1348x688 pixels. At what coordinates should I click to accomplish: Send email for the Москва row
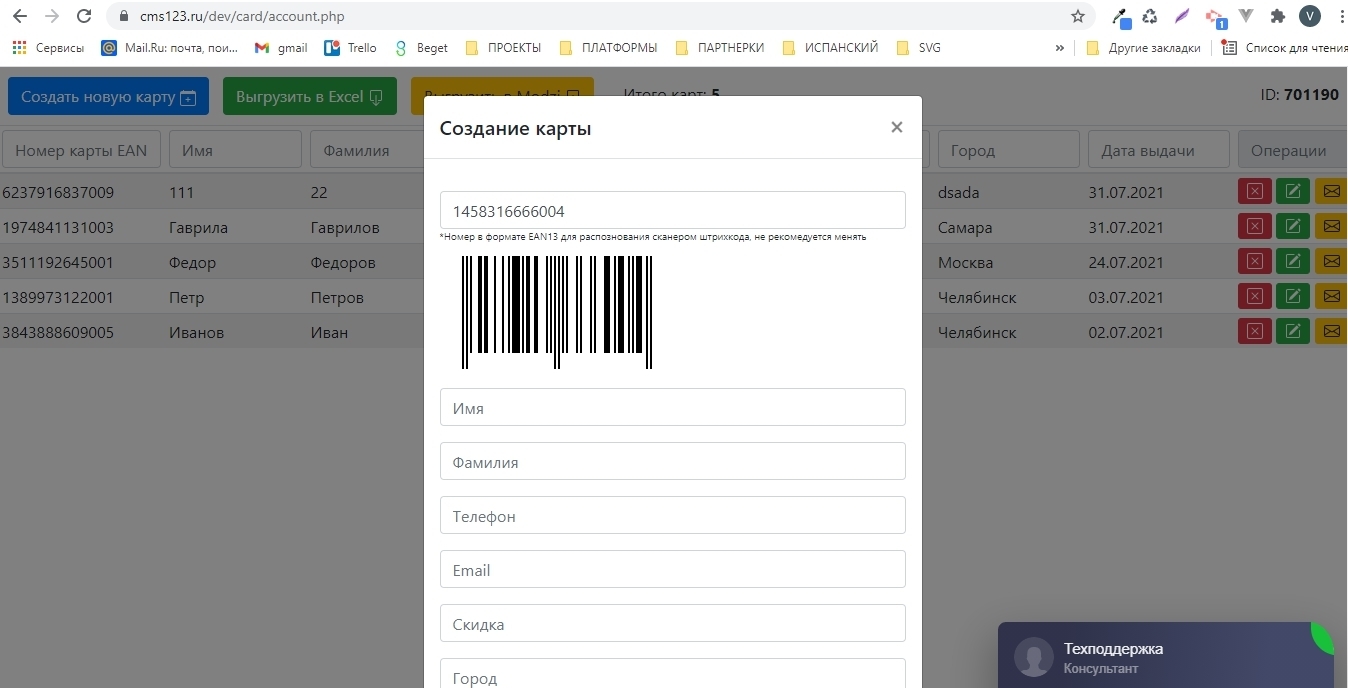[x=1331, y=261]
